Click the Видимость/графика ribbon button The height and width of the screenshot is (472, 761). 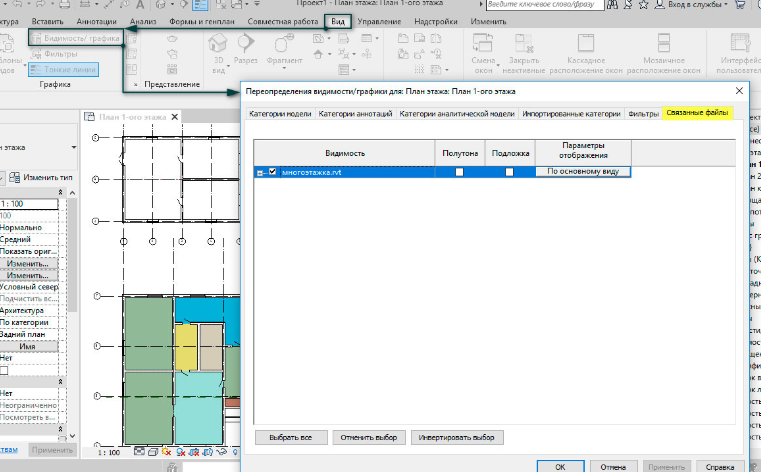pyautogui.click(x=75, y=38)
